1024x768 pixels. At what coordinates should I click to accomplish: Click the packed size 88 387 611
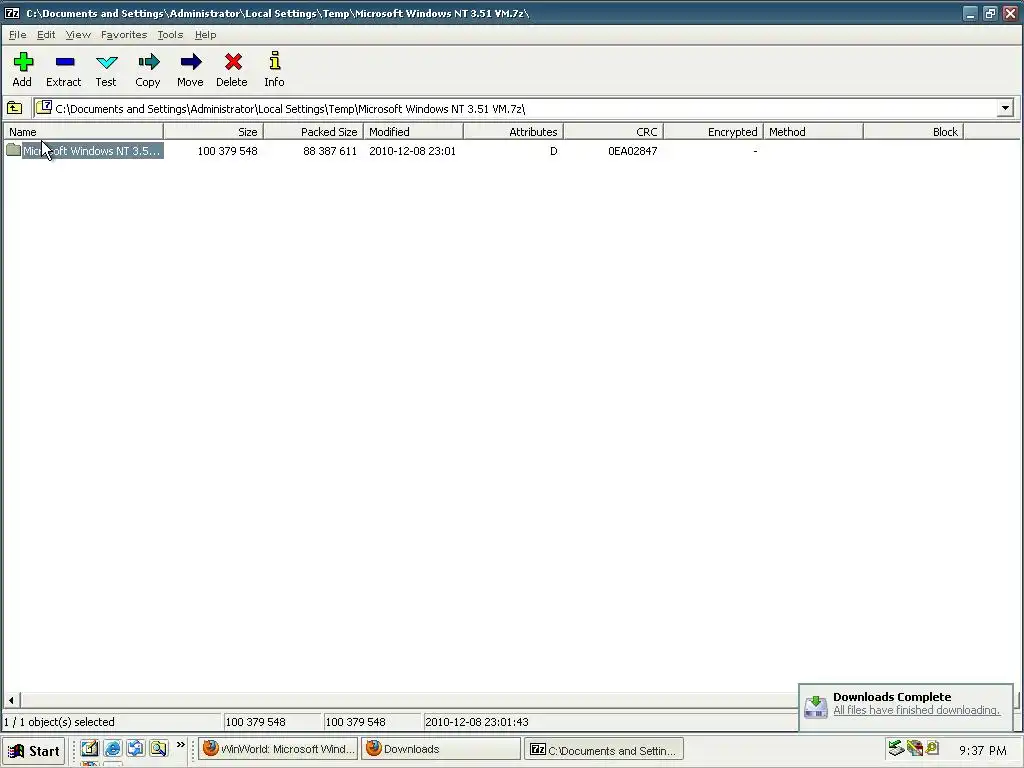pos(330,151)
